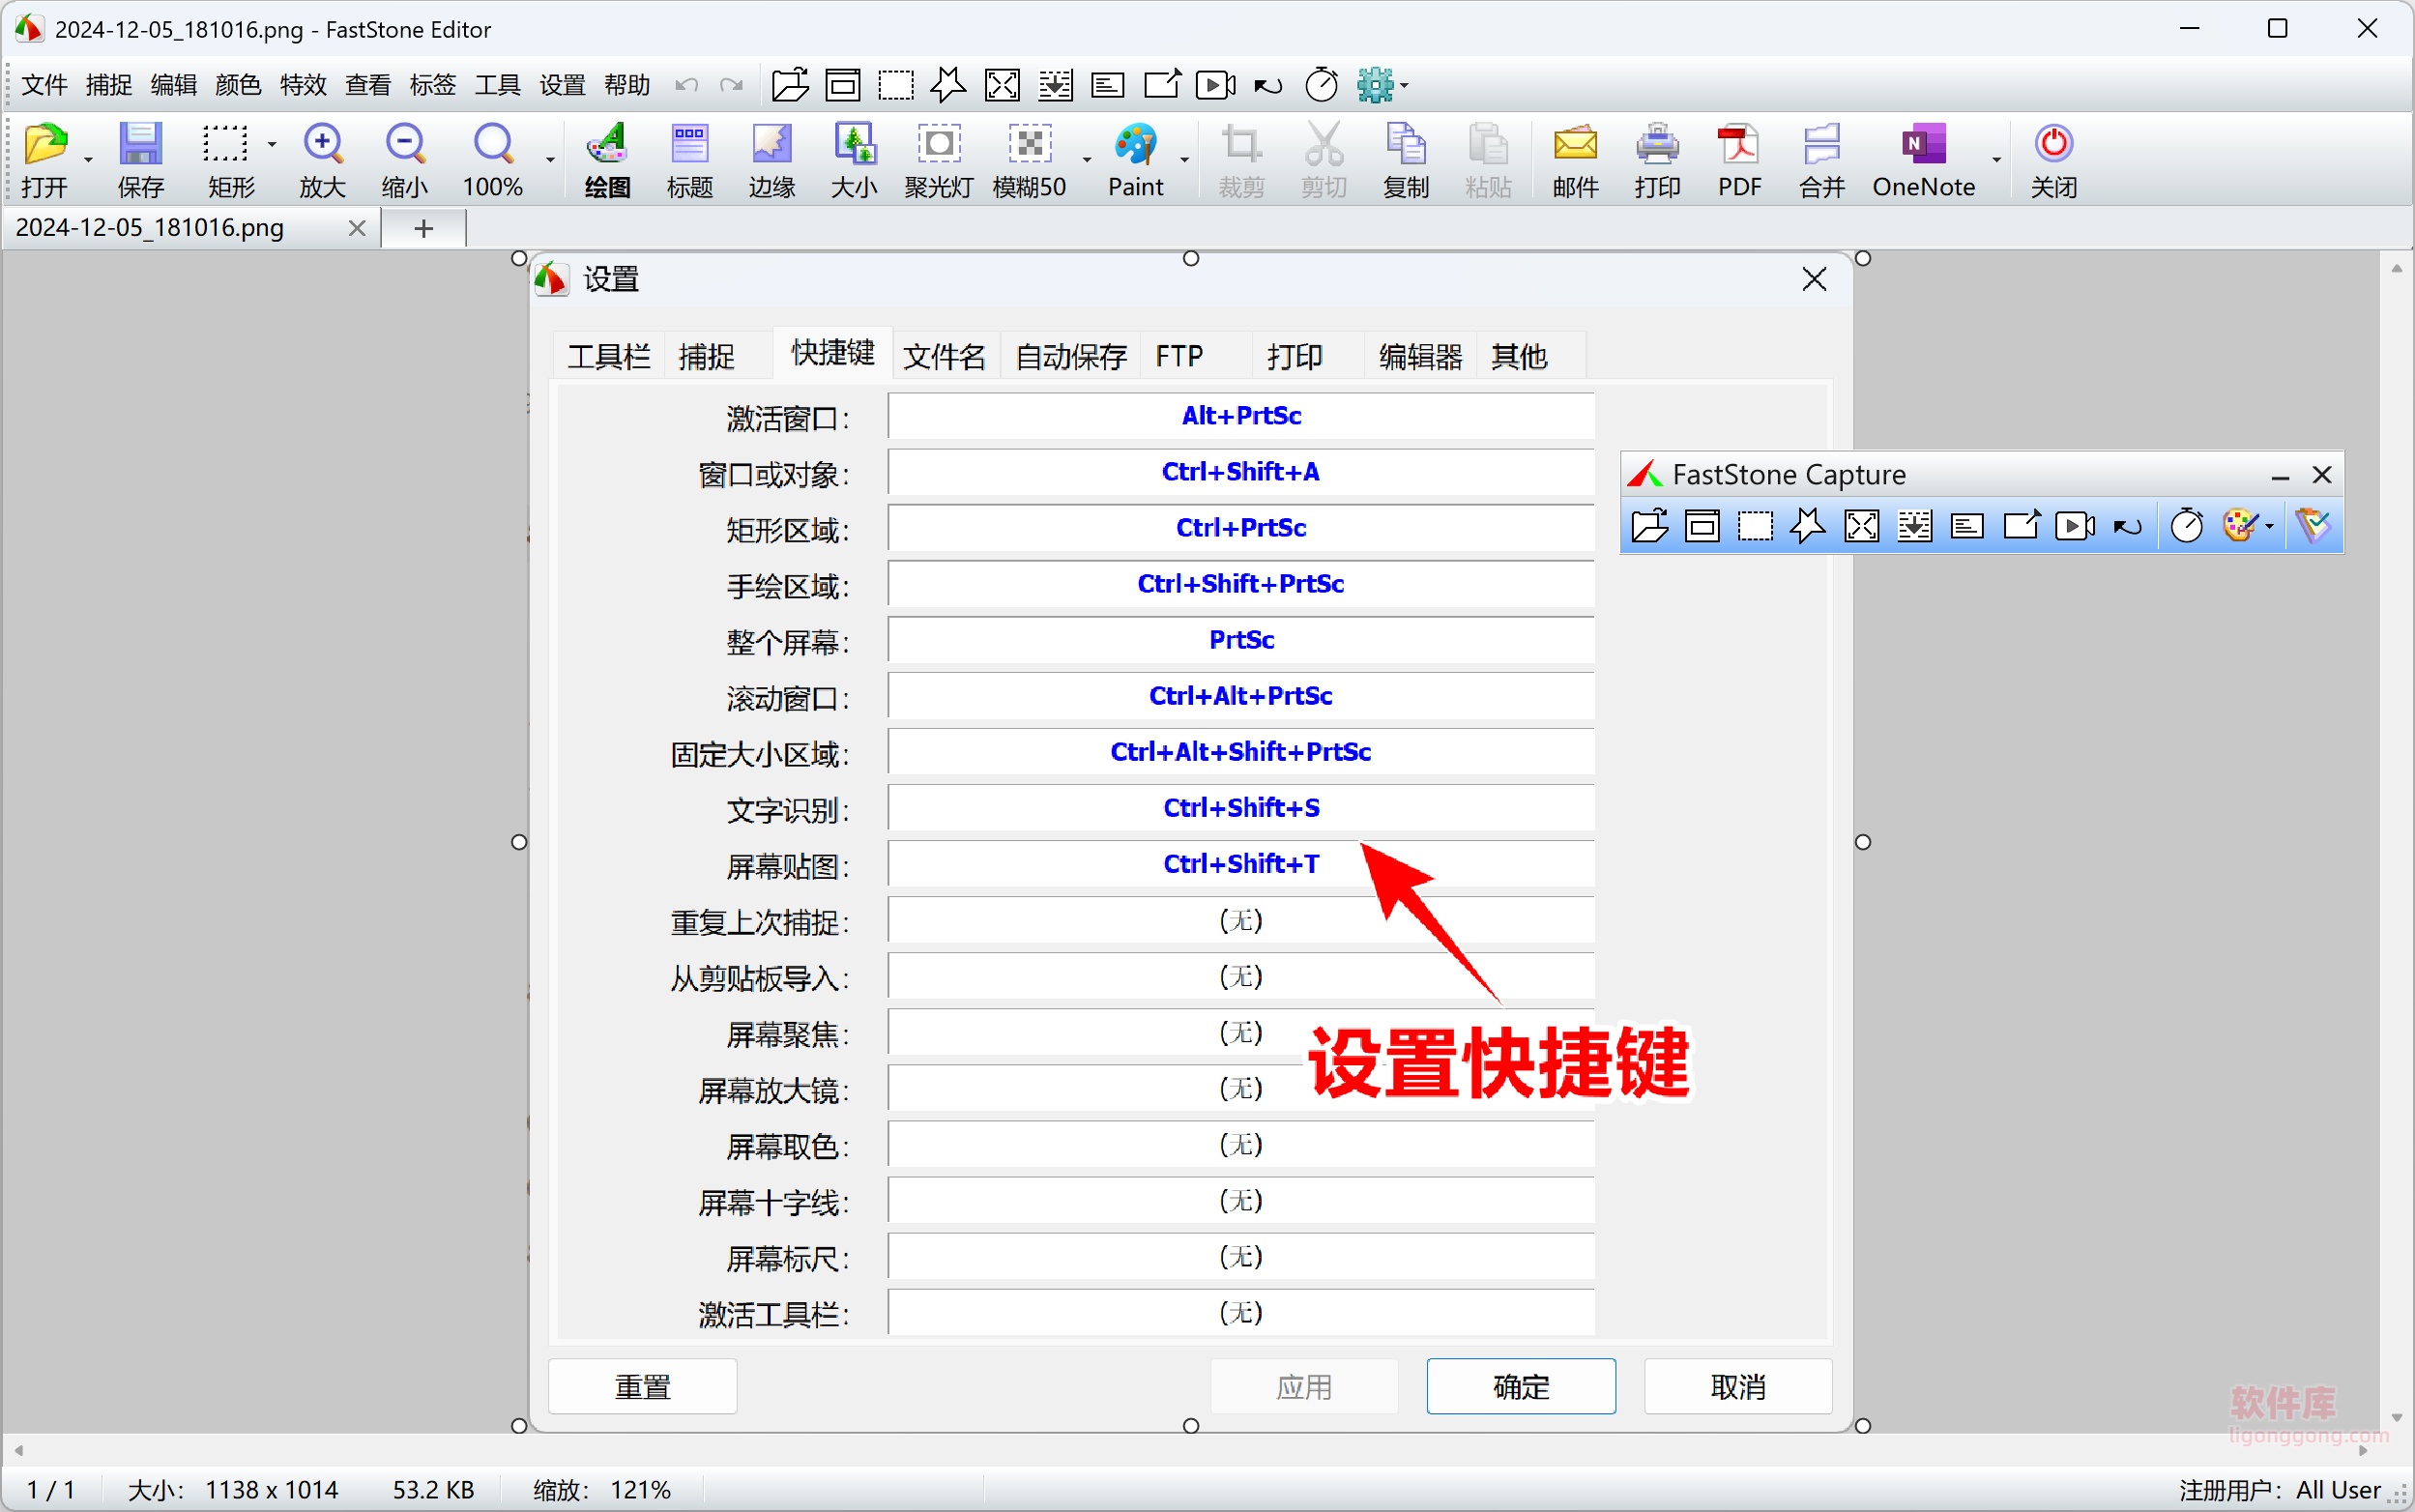
Task: Switch to the 其他 tab in settings
Action: (x=1518, y=356)
